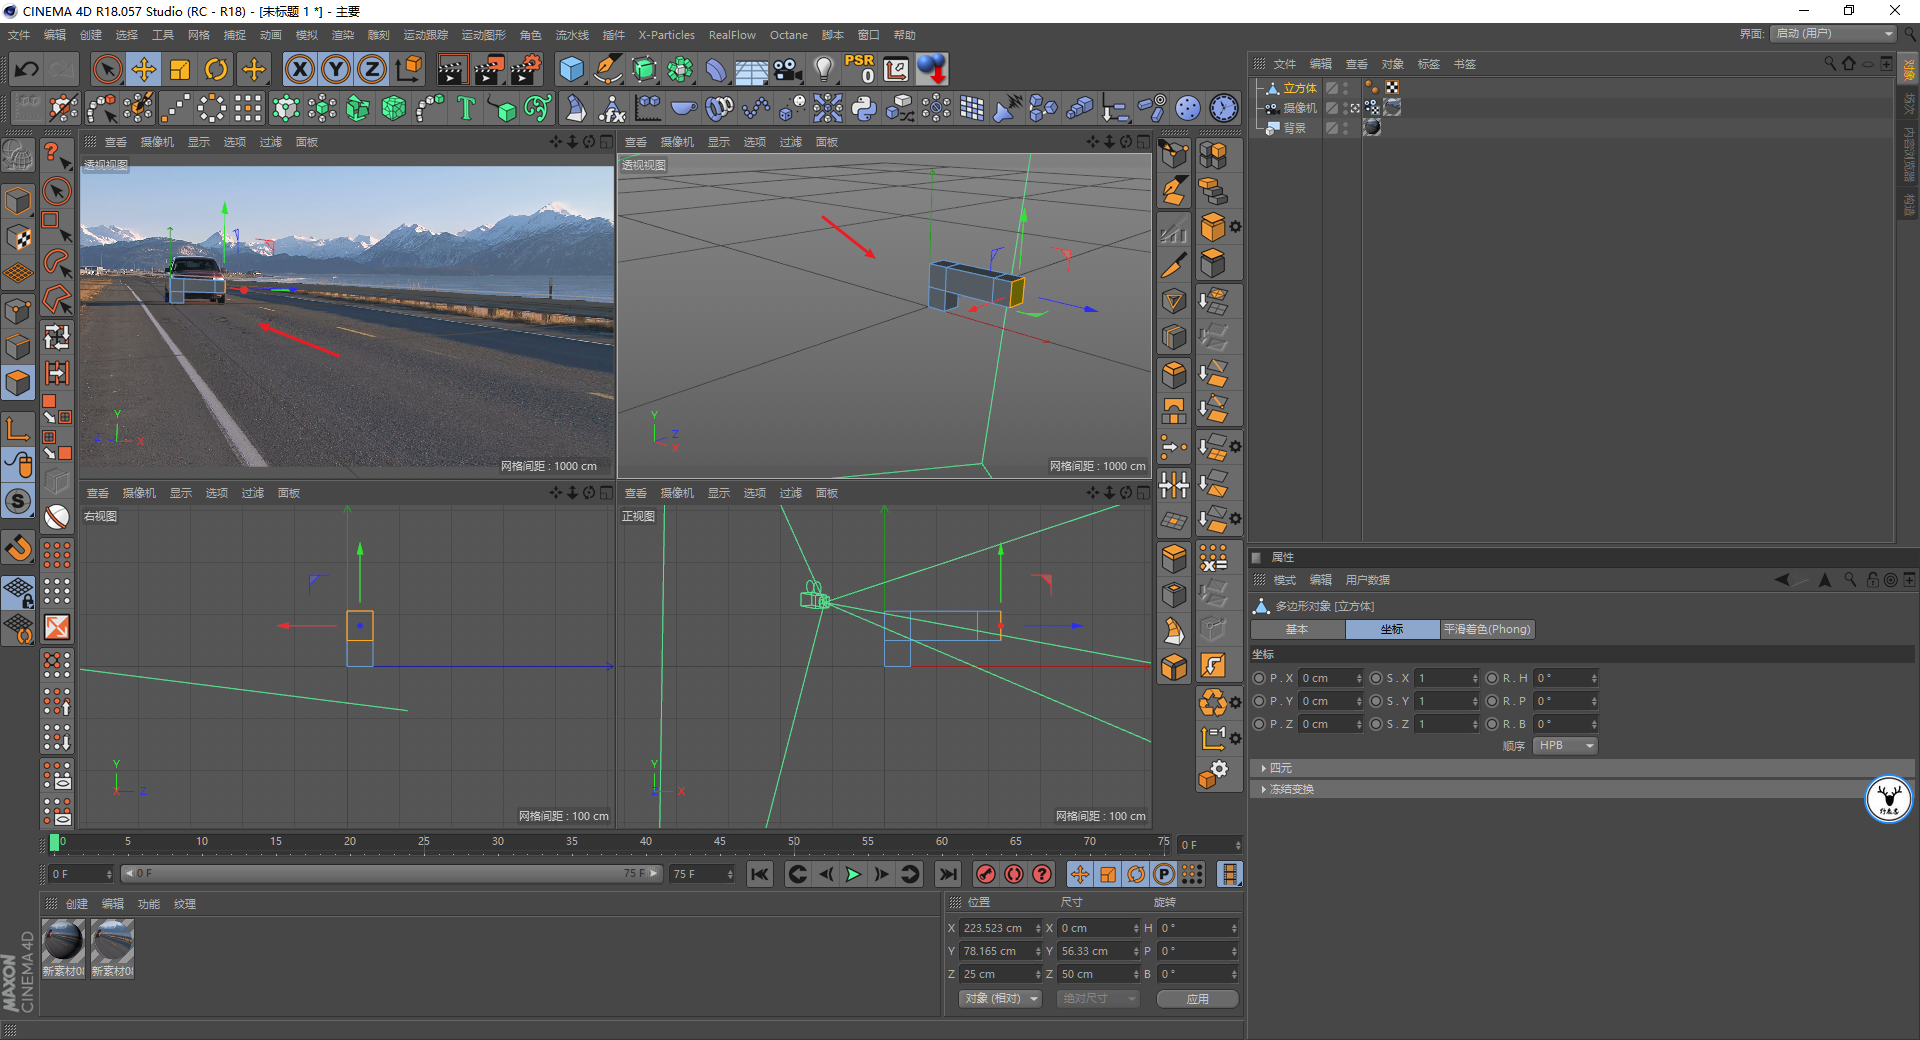1920x1040 pixels.
Task: Enable the P.X animation radio dot
Action: [x=1259, y=678]
